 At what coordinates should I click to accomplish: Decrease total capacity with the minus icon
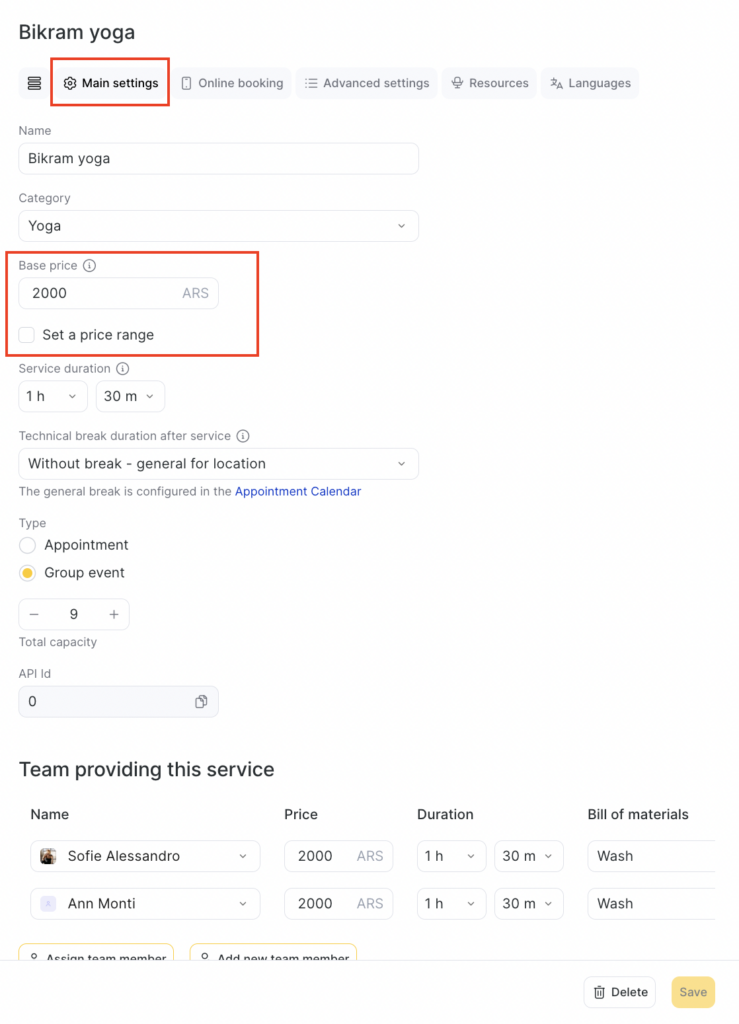[35, 614]
